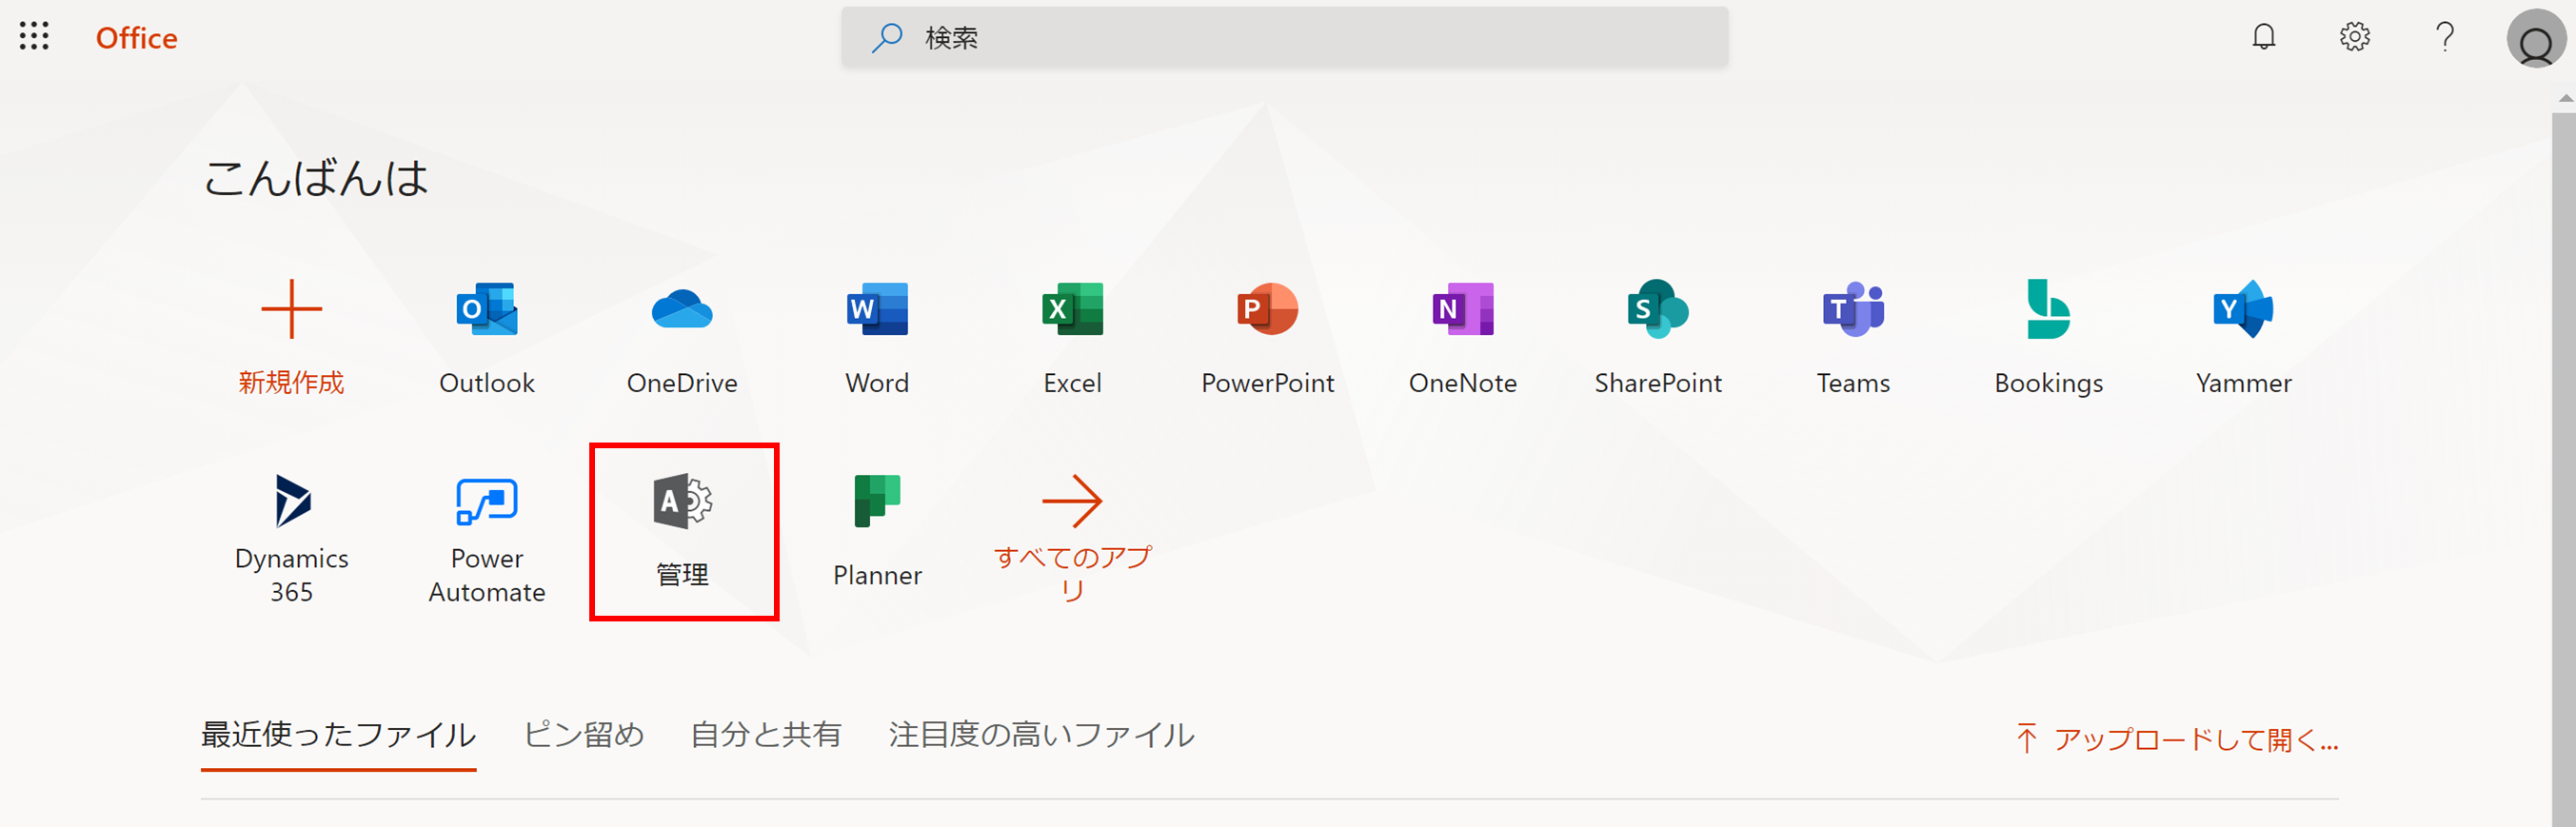
Task: Open the 管理 admin app
Action: [683, 531]
